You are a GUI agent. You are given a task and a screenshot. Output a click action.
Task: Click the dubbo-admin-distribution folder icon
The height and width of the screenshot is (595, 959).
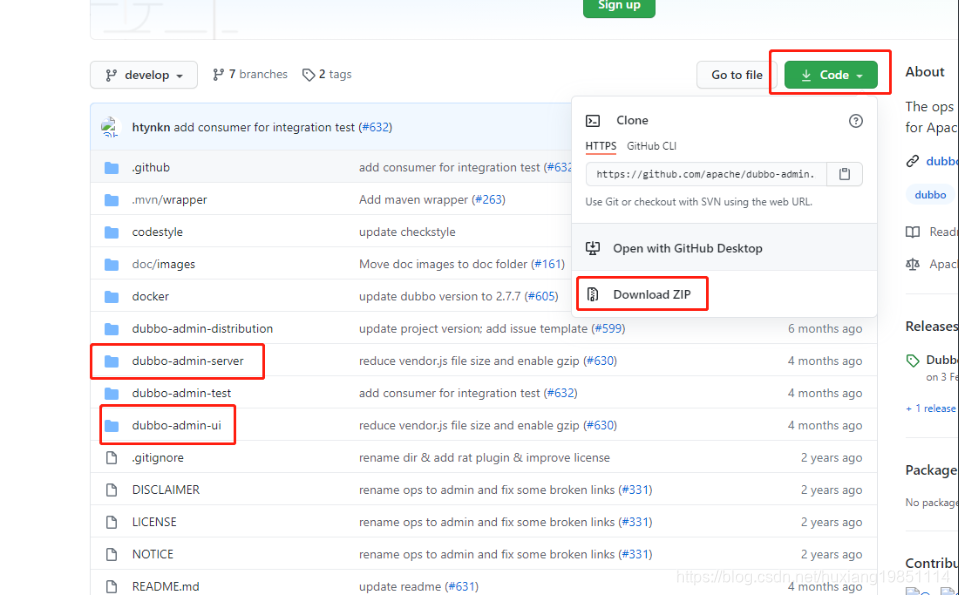click(111, 328)
